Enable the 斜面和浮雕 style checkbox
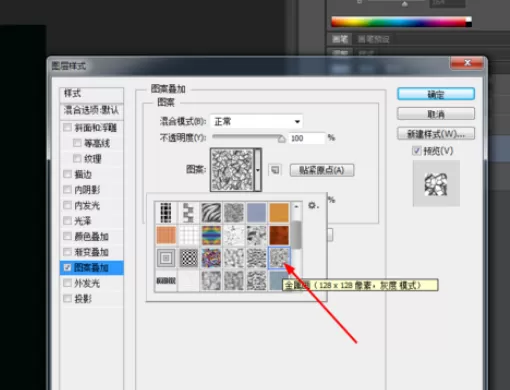Image resolution: width=510 pixels, height=390 pixels. (x=67, y=127)
